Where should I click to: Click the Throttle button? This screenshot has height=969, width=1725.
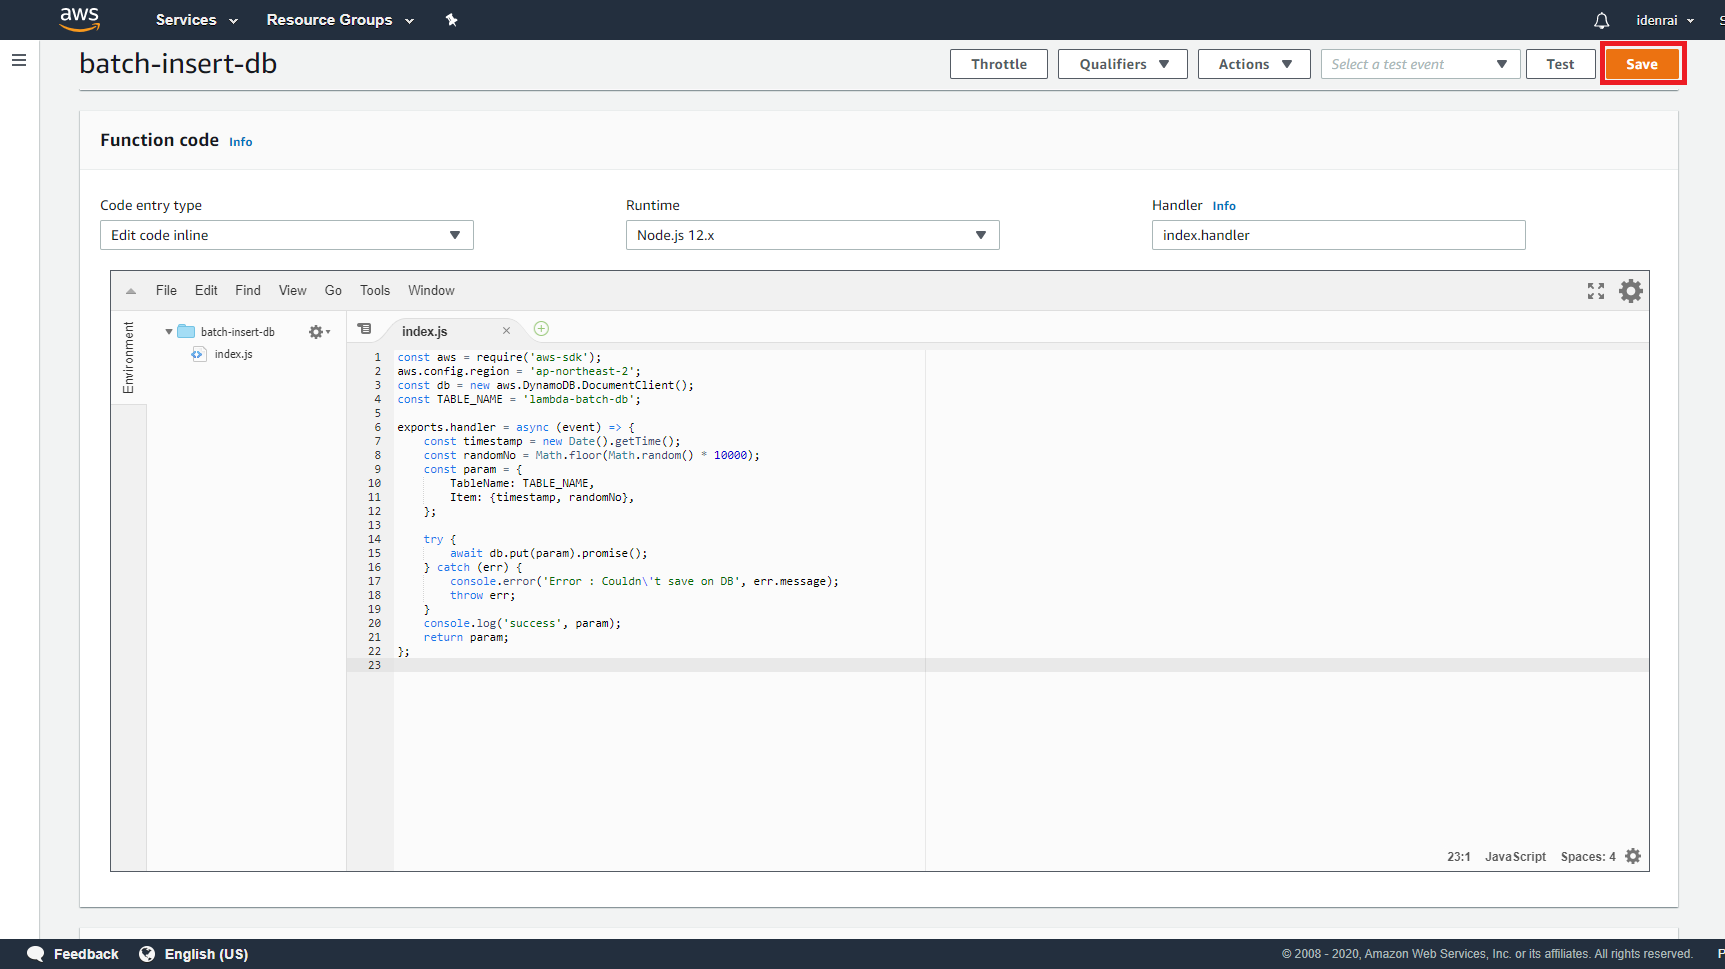(998, 63)
